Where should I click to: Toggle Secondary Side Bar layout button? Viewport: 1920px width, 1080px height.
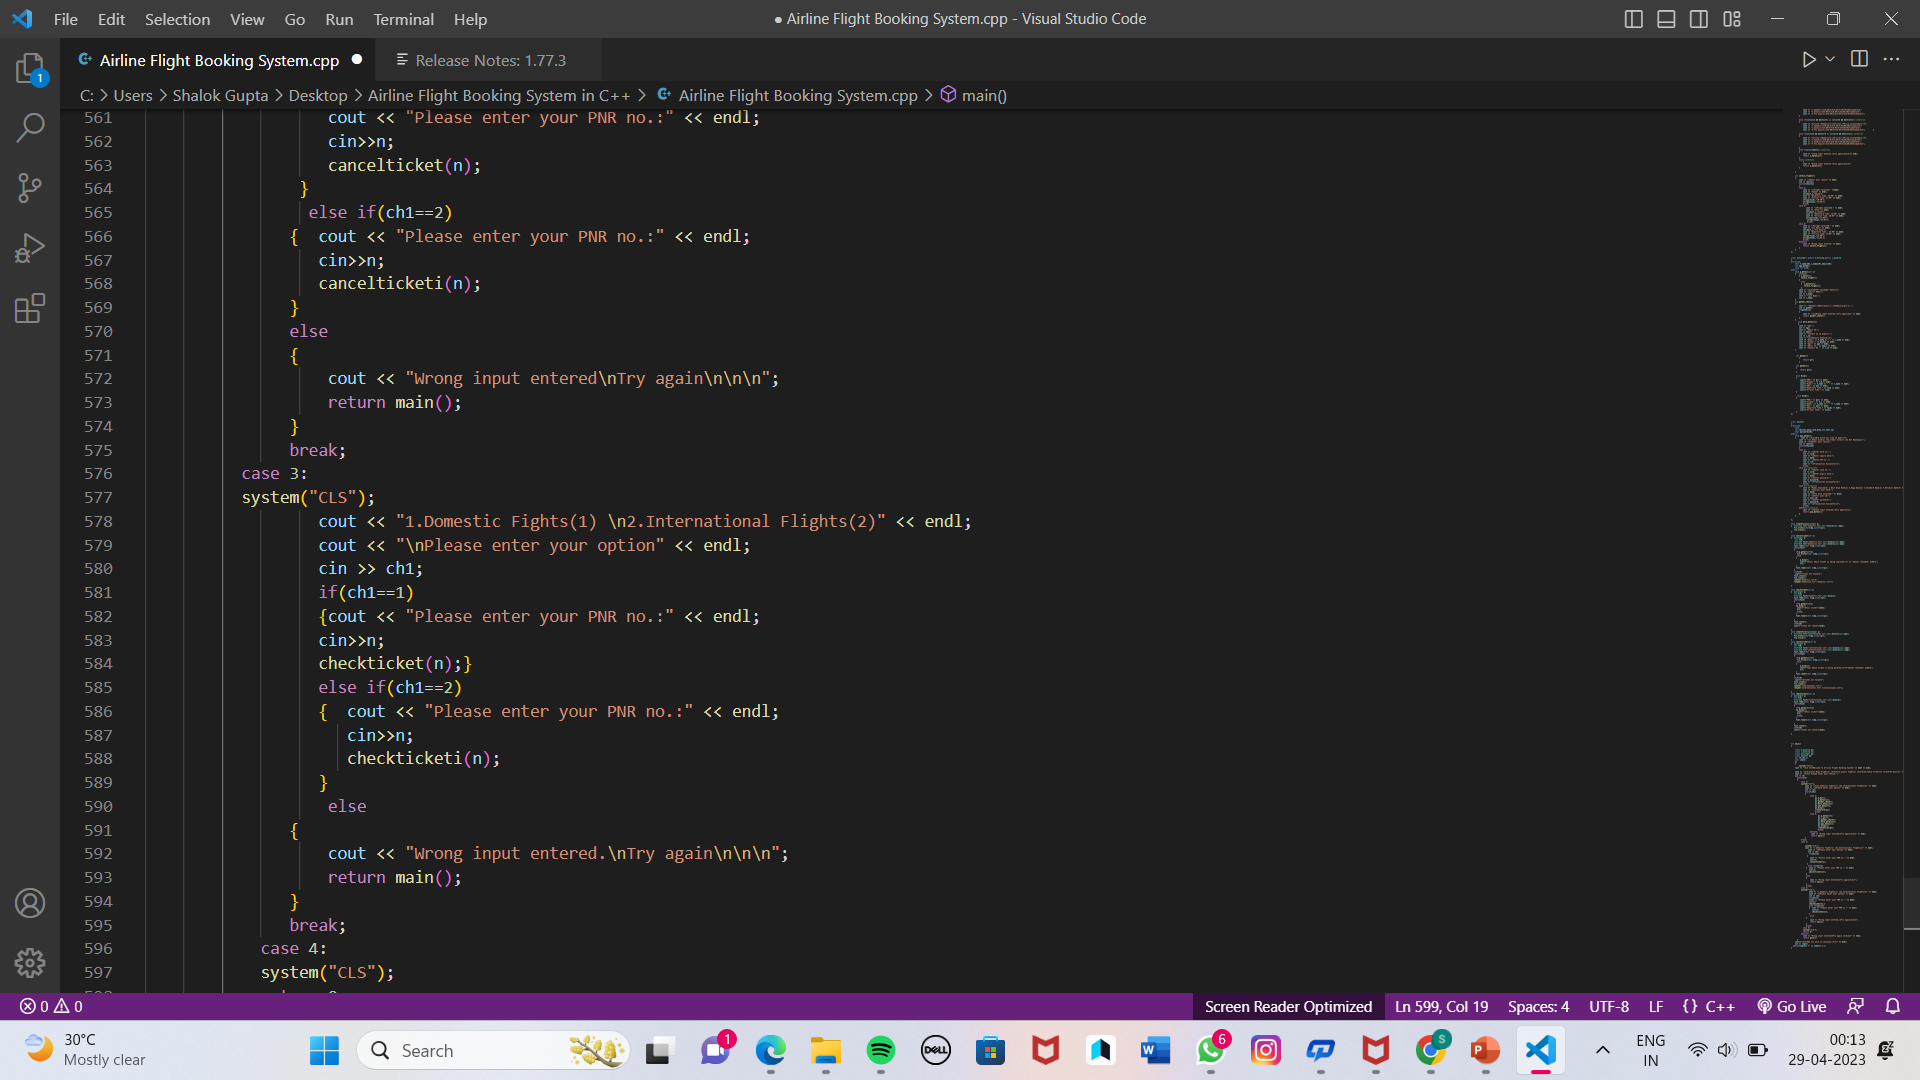(1699, 19)
